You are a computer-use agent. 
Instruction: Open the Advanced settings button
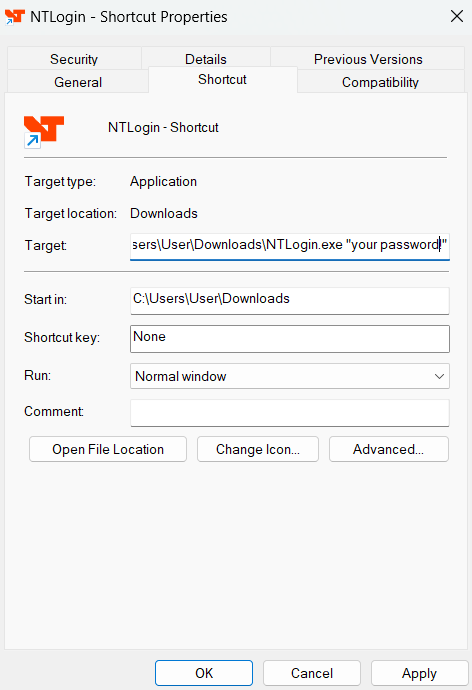click(389, 449)
